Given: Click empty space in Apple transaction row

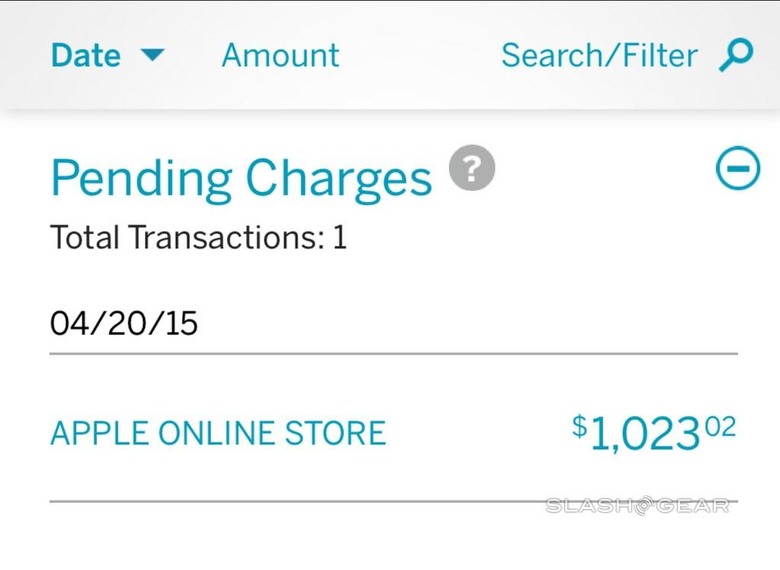Looking at the screenshot, I should (x=478, y=433).
